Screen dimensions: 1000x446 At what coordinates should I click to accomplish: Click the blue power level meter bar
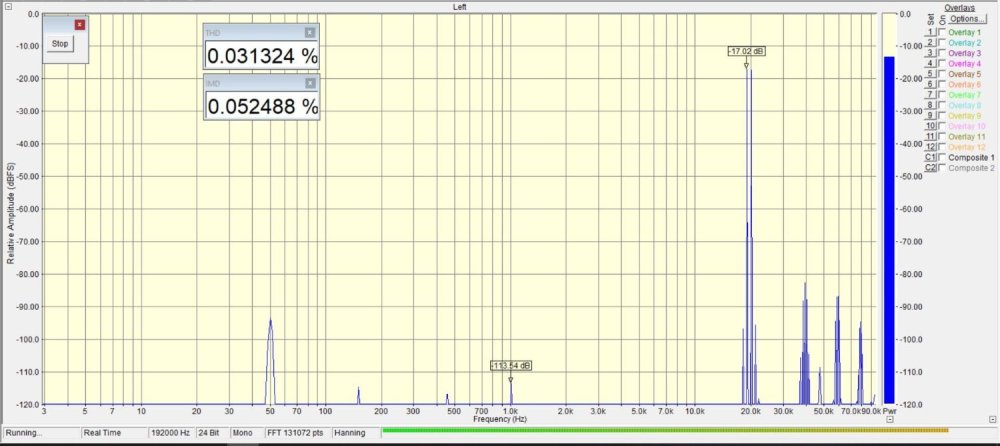tap(889, 230)
